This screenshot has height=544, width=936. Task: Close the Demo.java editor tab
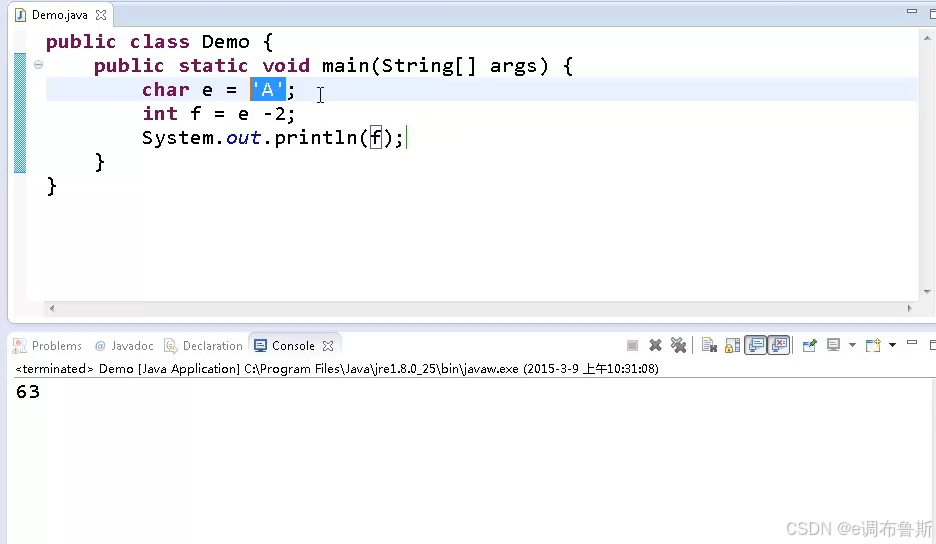101,15
